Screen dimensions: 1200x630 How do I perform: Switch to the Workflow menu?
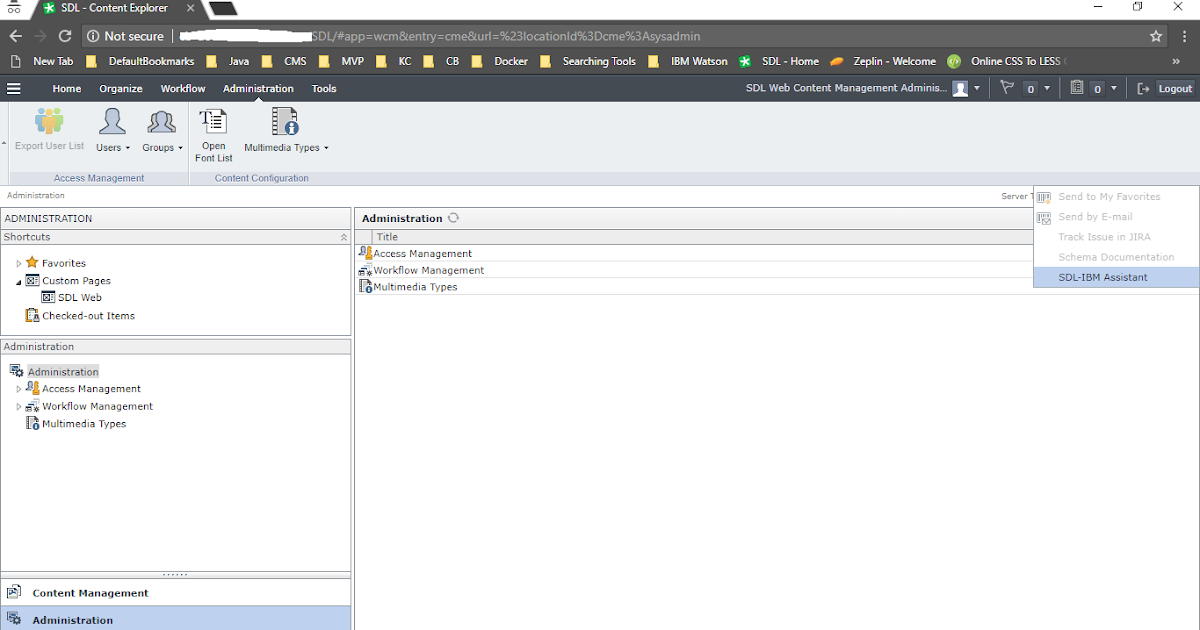tap(182, 88)
